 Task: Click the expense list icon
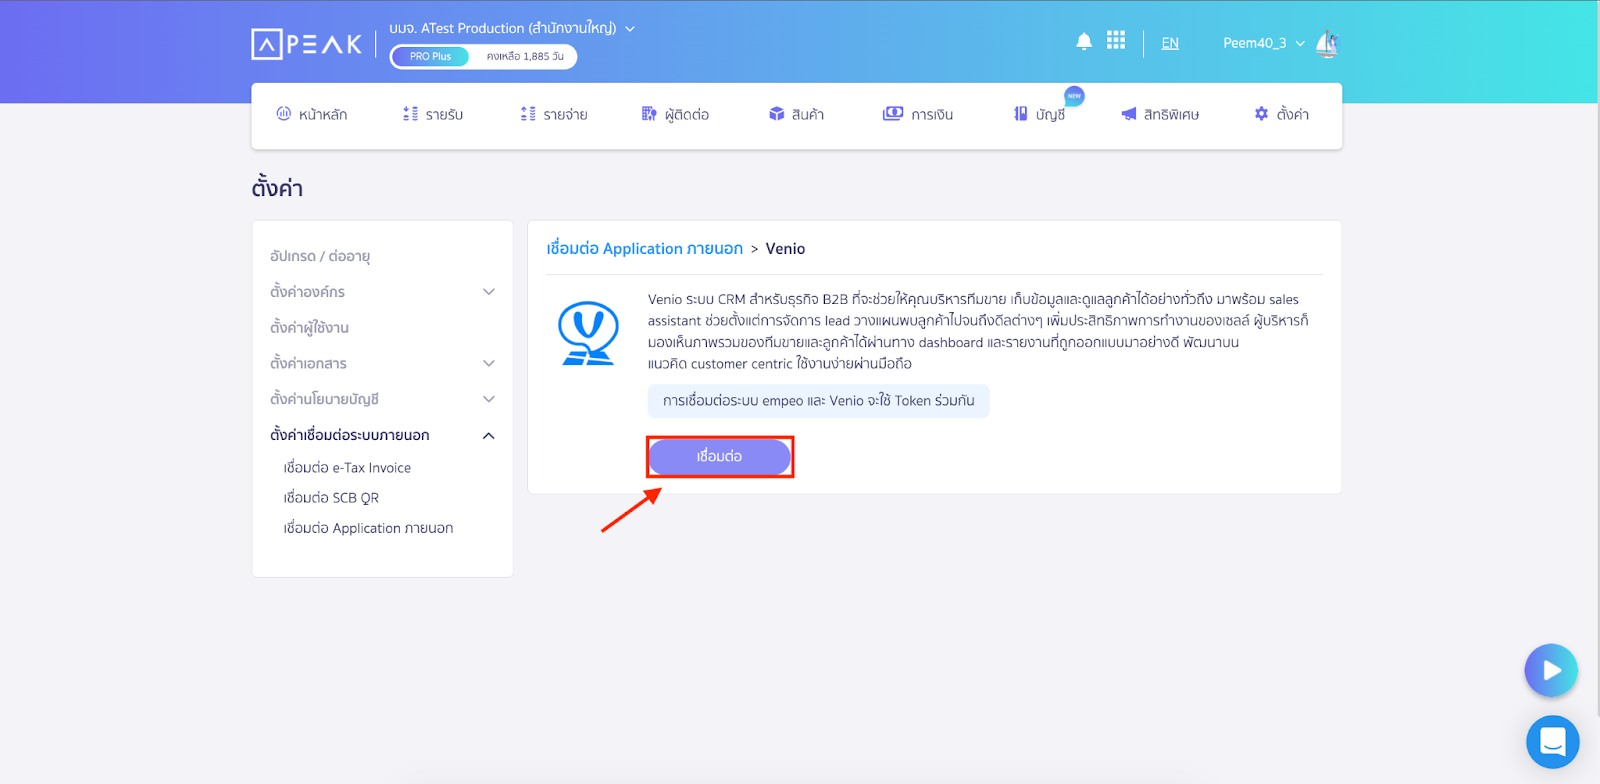click(x=528, y=114)
